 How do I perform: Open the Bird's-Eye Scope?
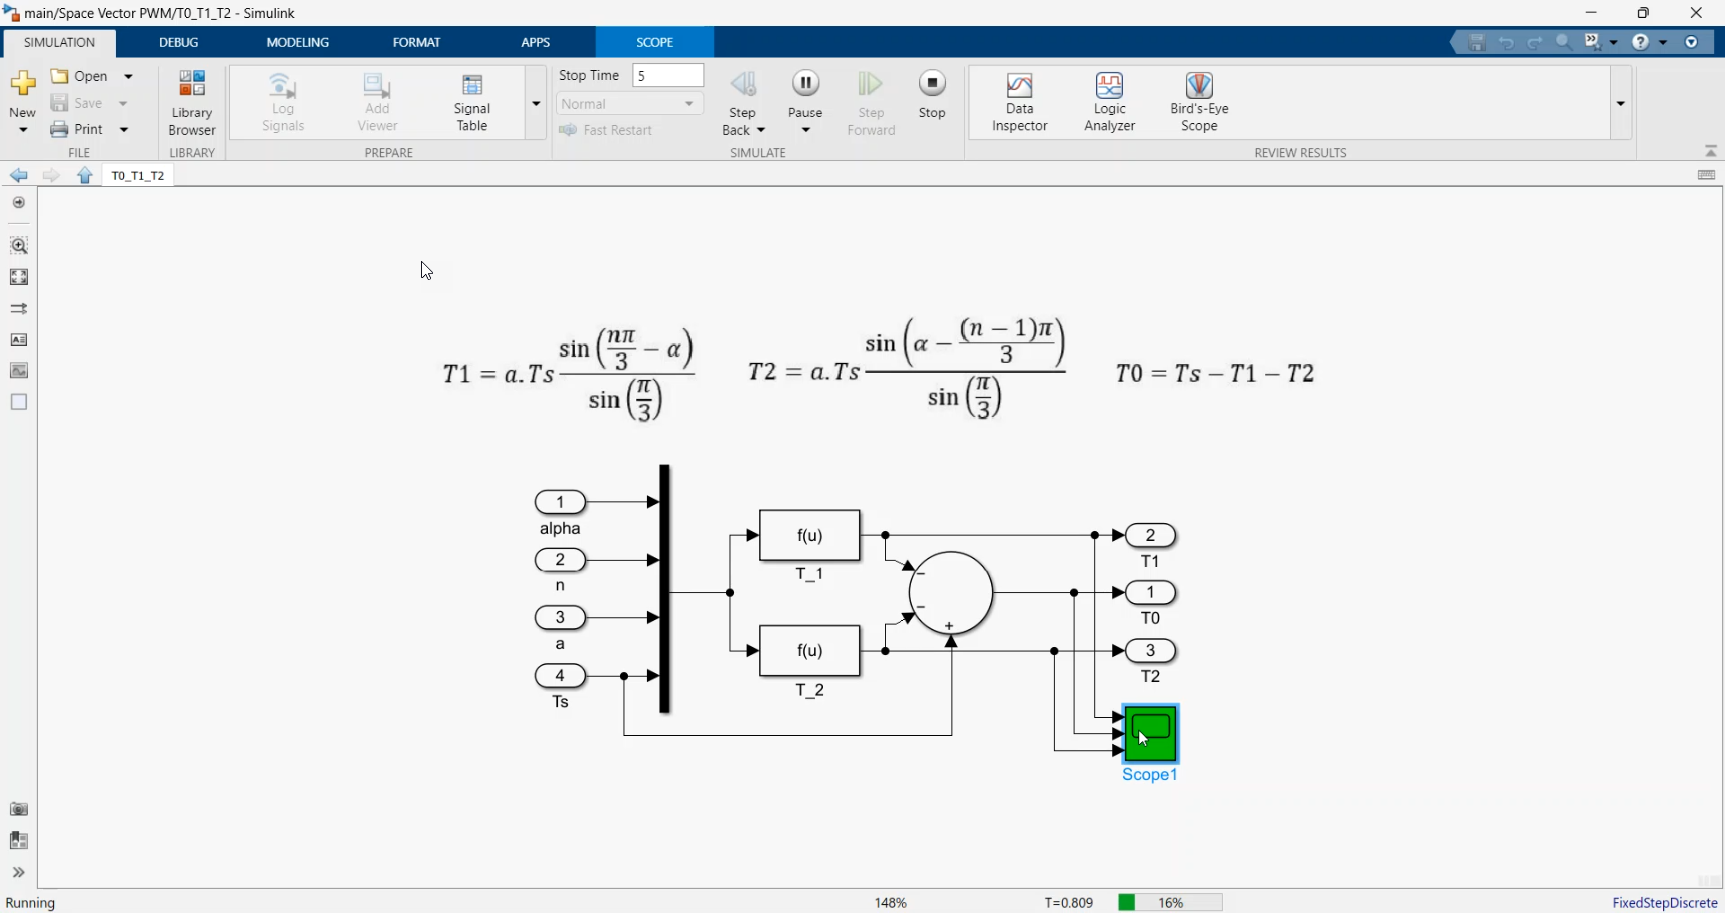click(x=1199, y=102)
